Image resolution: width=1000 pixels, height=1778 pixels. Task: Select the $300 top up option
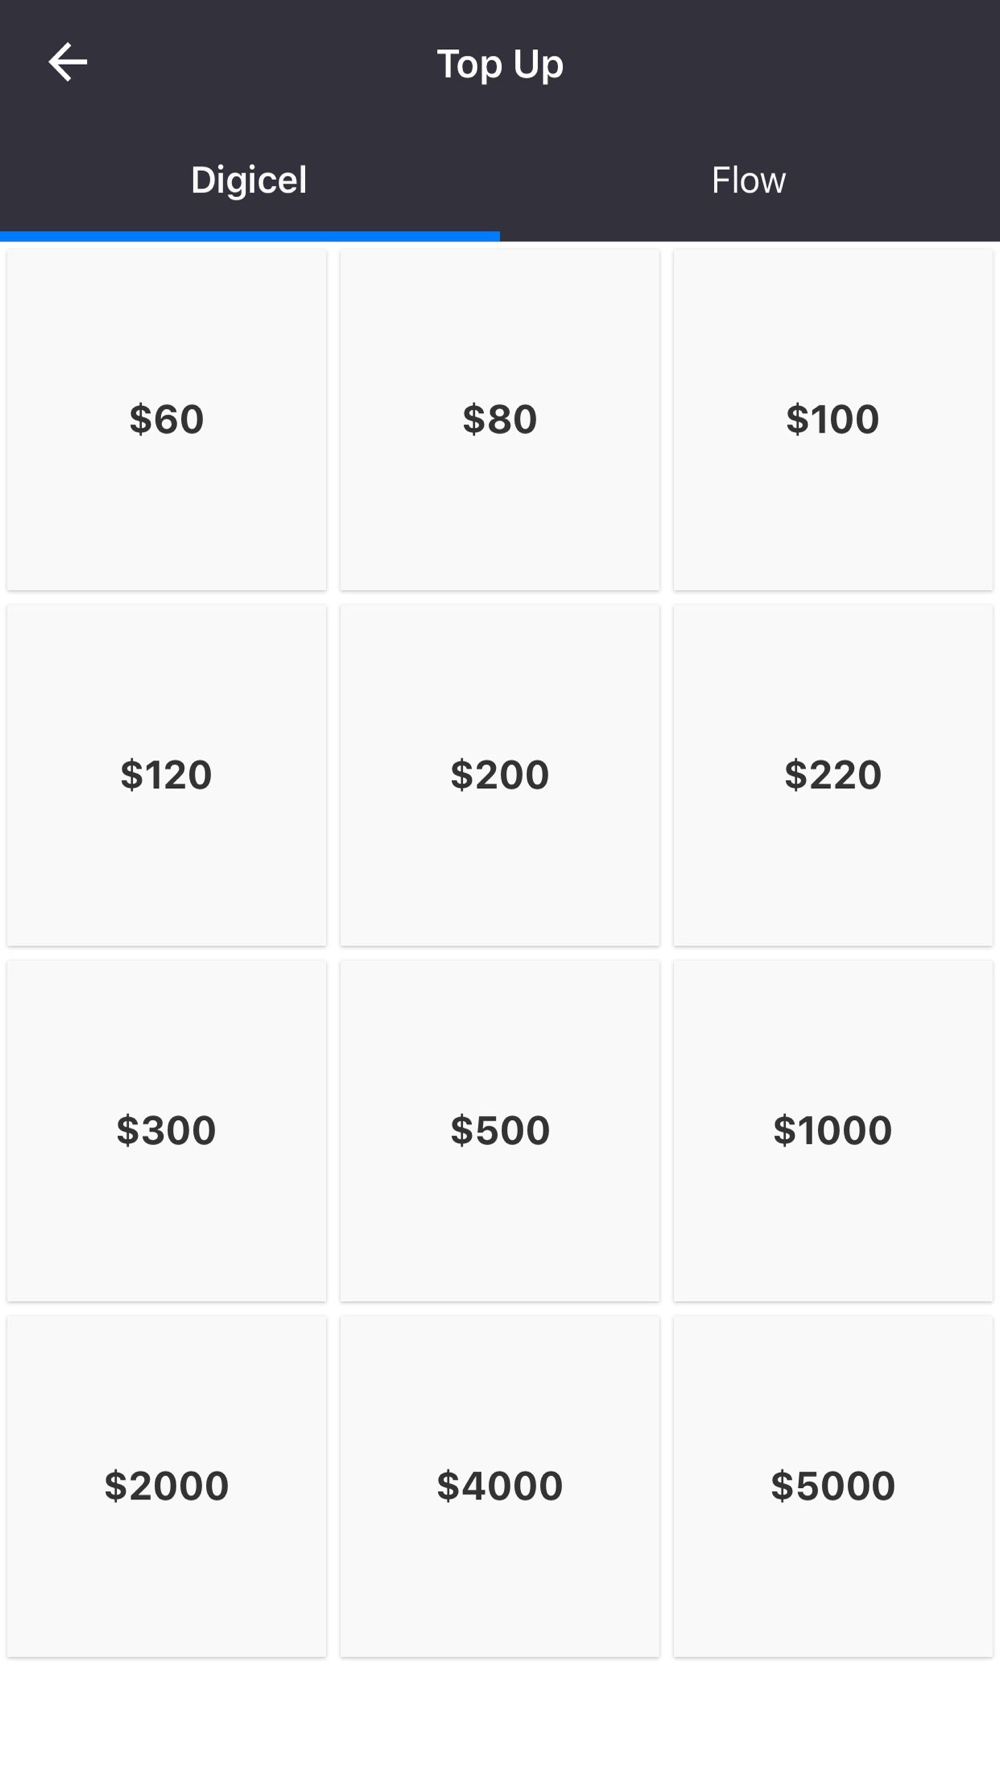click(167, 1131)
